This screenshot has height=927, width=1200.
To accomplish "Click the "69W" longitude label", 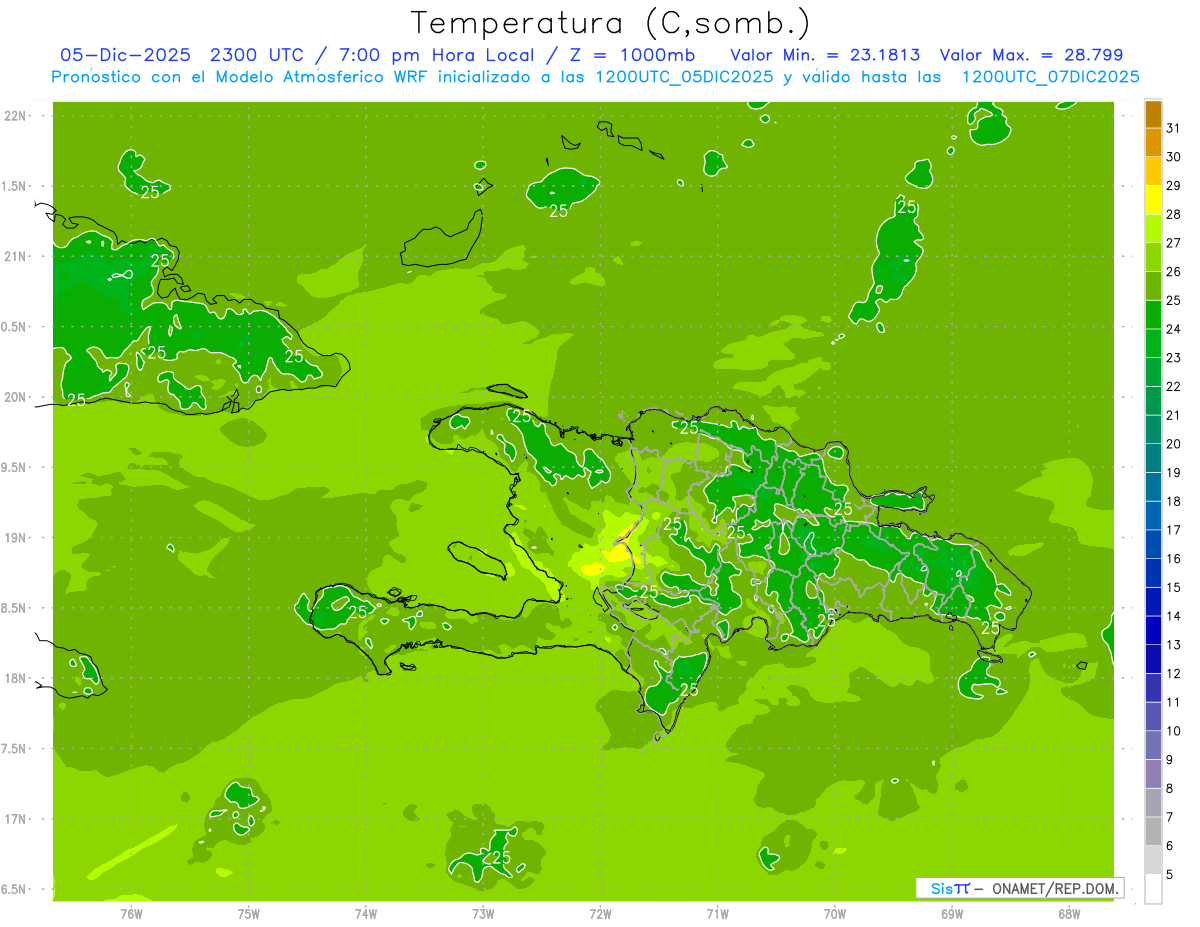I will click(x=952, y=913).
